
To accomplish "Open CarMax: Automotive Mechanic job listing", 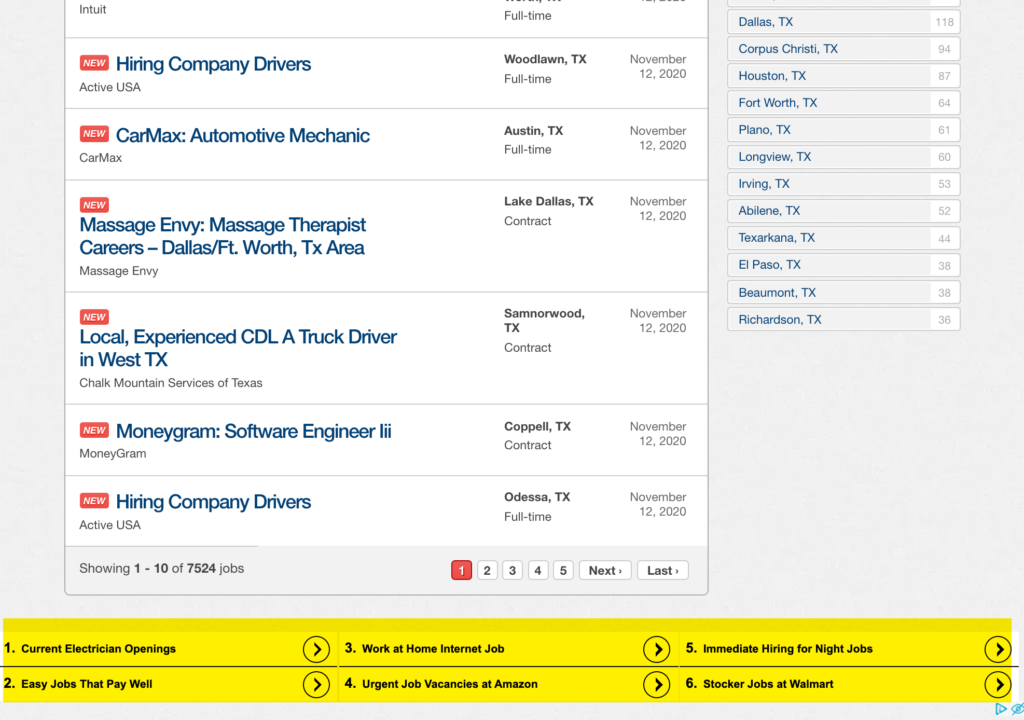I will tap(242, 135).
